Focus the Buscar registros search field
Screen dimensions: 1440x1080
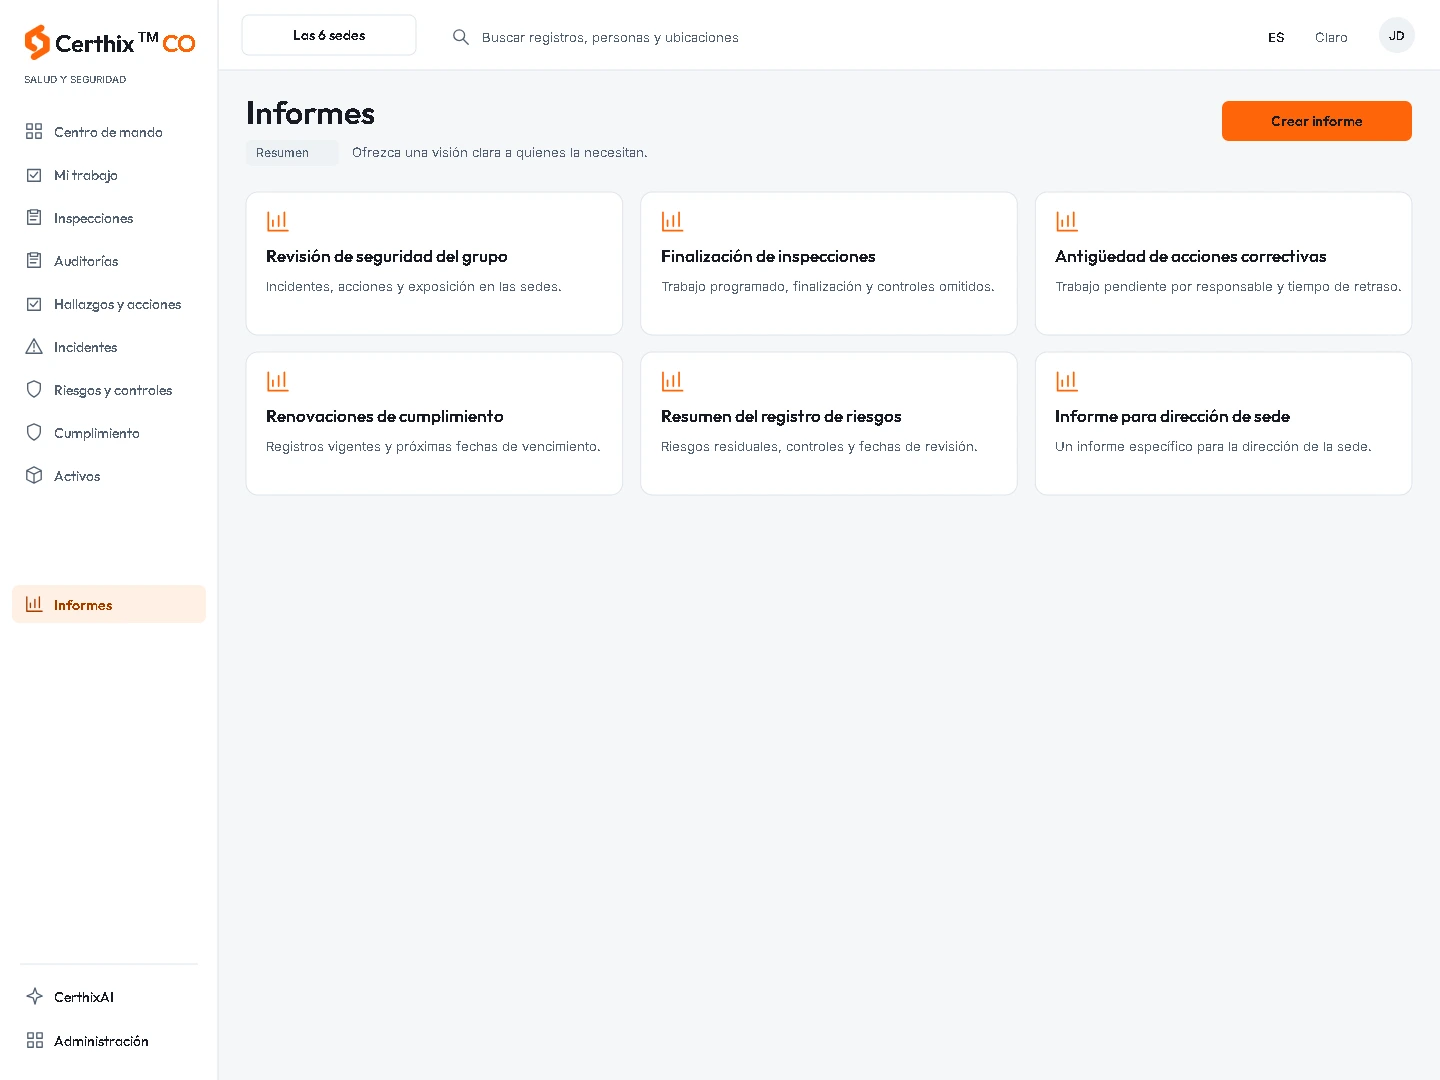[610, 37]
